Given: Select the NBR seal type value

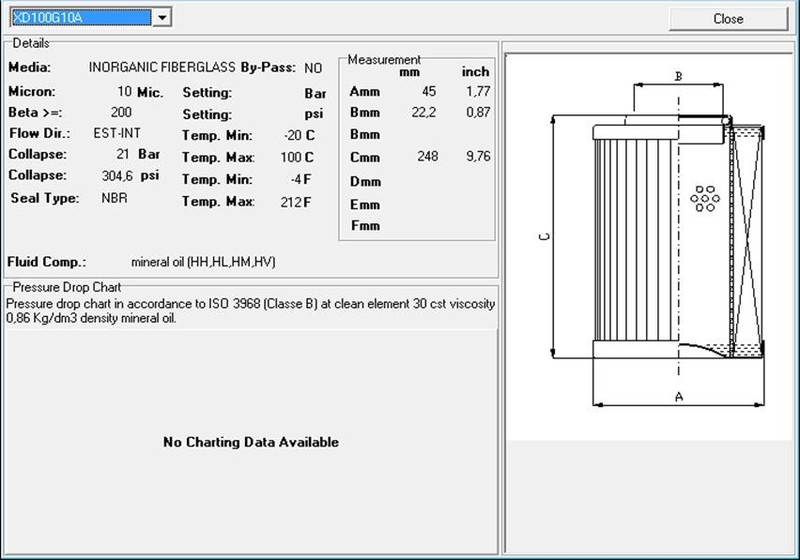Looking at the screenshot, I should pos(115,198).
